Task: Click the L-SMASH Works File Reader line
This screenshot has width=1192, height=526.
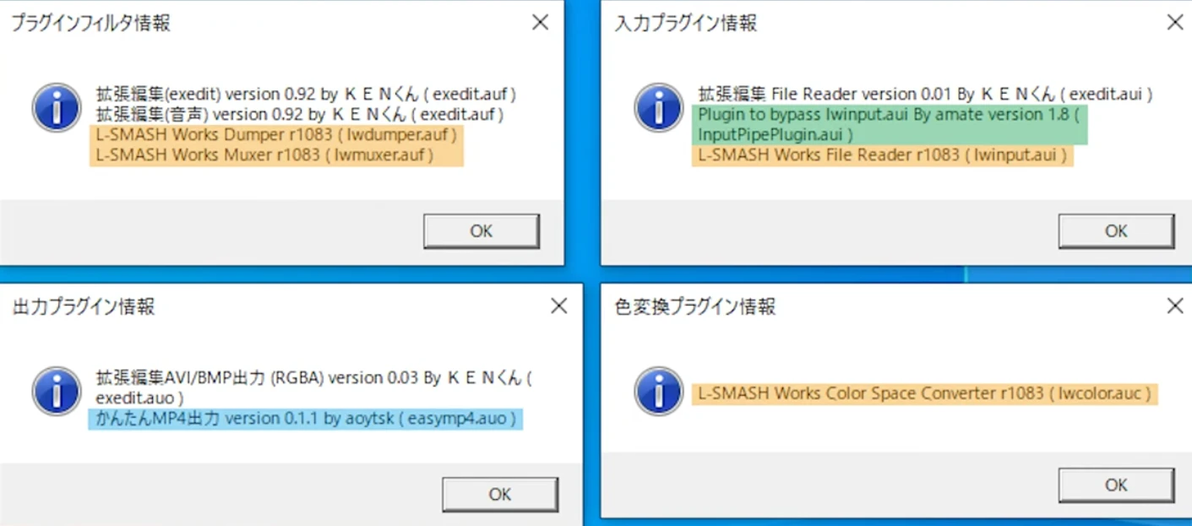Action: pos(883,156)
